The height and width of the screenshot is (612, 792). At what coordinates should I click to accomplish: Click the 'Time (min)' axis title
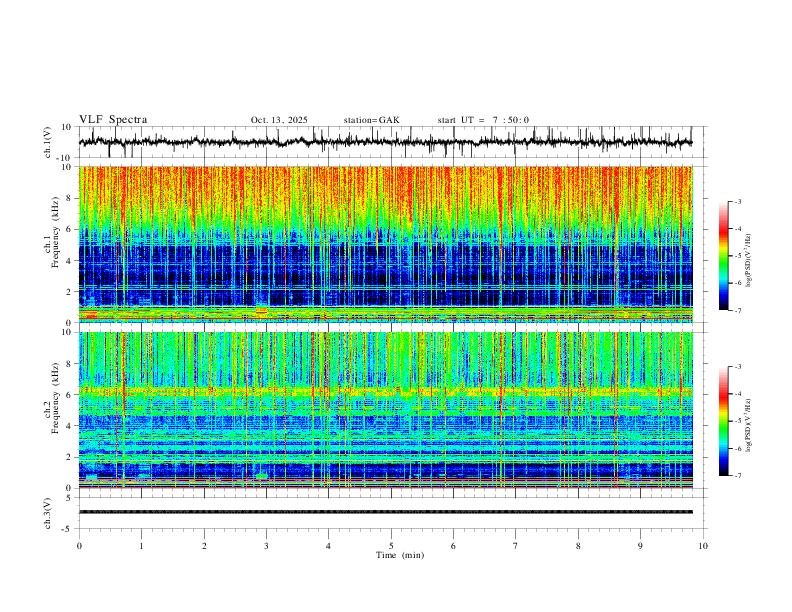[x=400, y=555]
